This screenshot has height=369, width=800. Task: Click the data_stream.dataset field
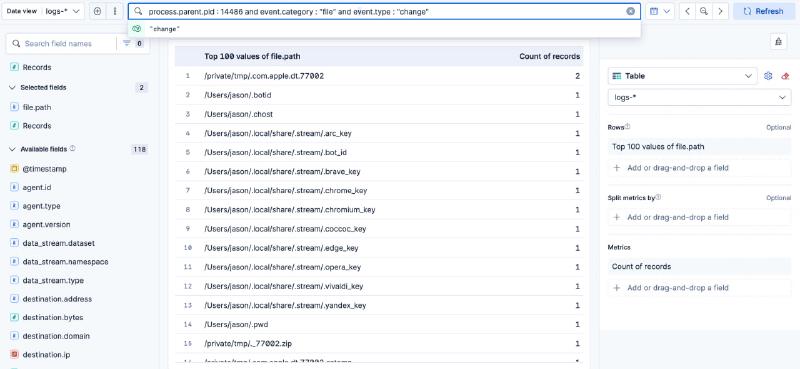(x=59, y=243)
